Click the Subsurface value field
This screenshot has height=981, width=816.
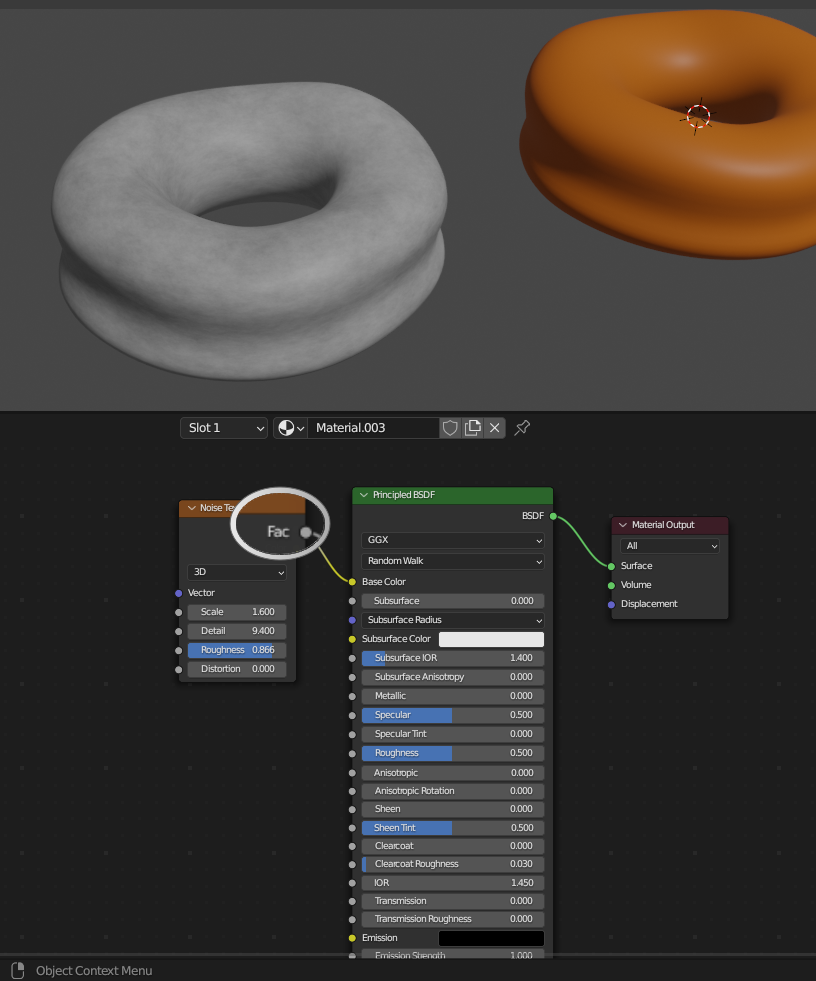452,601
